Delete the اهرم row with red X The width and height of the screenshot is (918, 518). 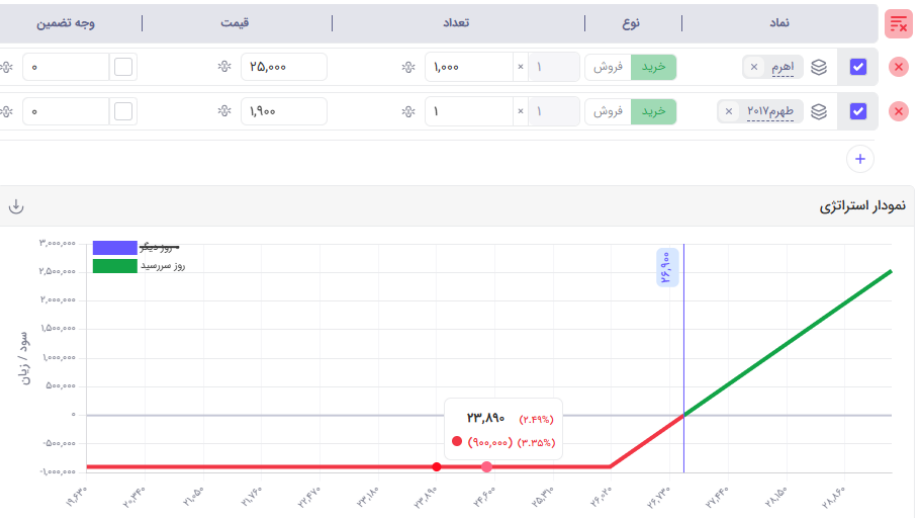point(898,67)
